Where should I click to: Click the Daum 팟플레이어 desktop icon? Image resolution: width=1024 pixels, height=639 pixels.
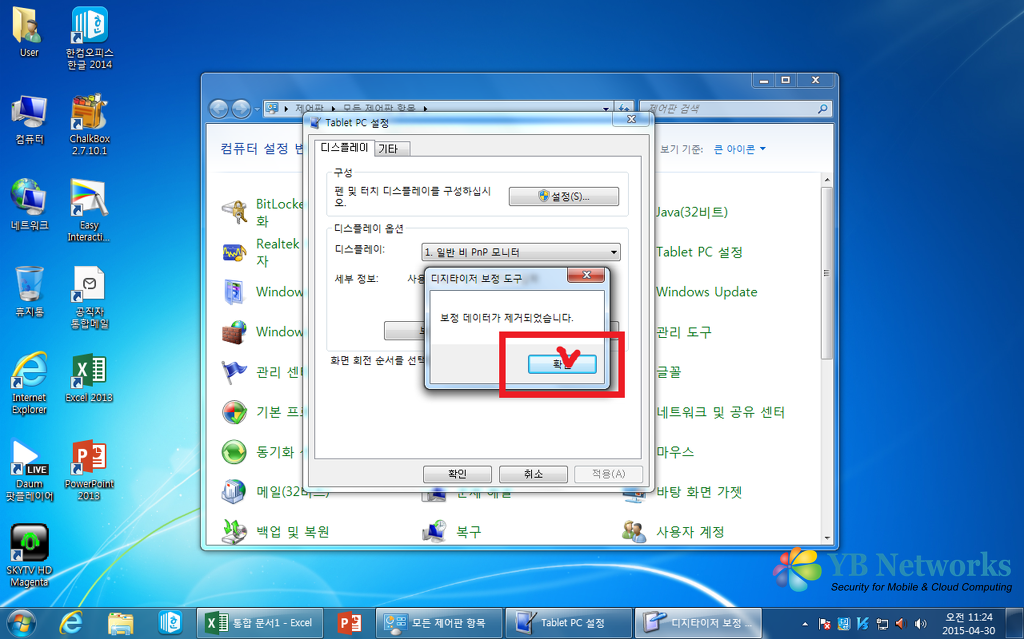29,470
